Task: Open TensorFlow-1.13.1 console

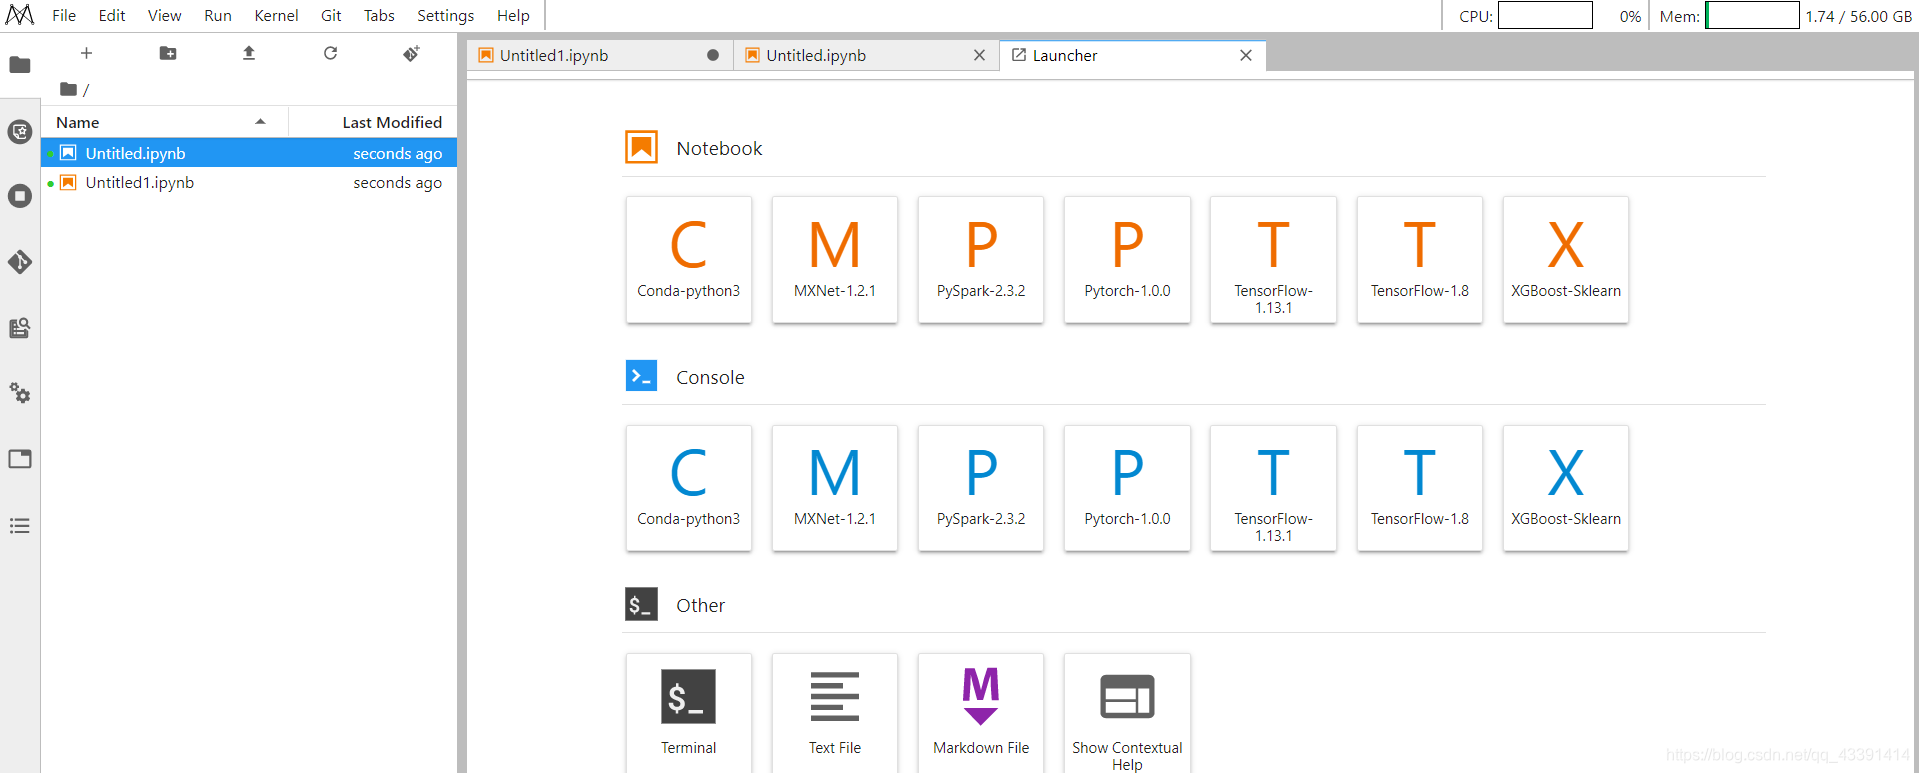Action: [1273, 488]
